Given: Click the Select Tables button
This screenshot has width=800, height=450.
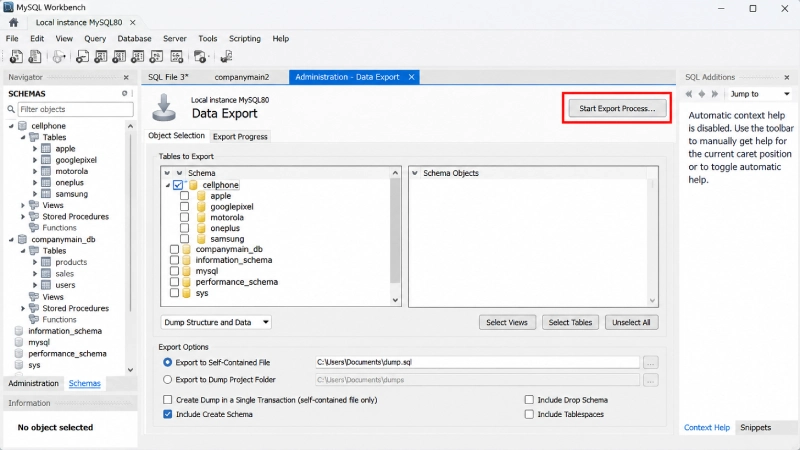Looking at the screenshot, I should point(570,322).
